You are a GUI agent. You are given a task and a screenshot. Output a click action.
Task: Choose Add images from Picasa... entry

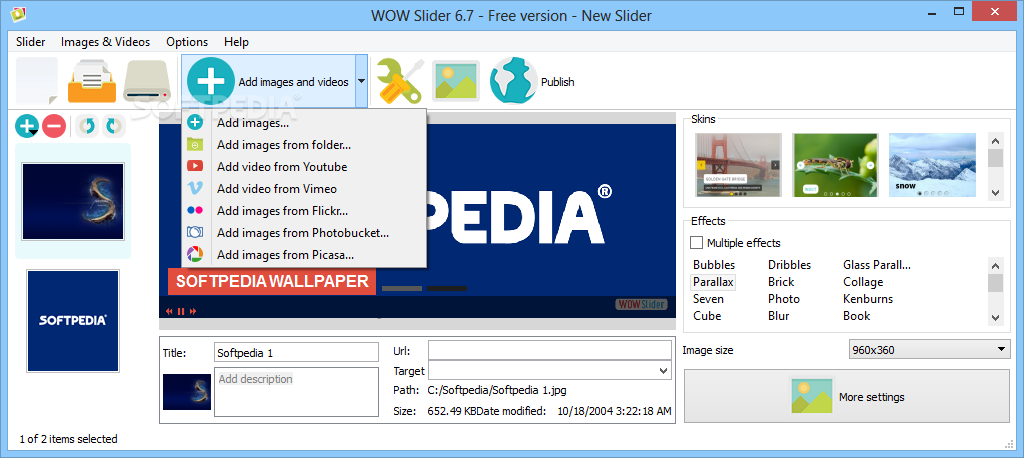[304, 254]
